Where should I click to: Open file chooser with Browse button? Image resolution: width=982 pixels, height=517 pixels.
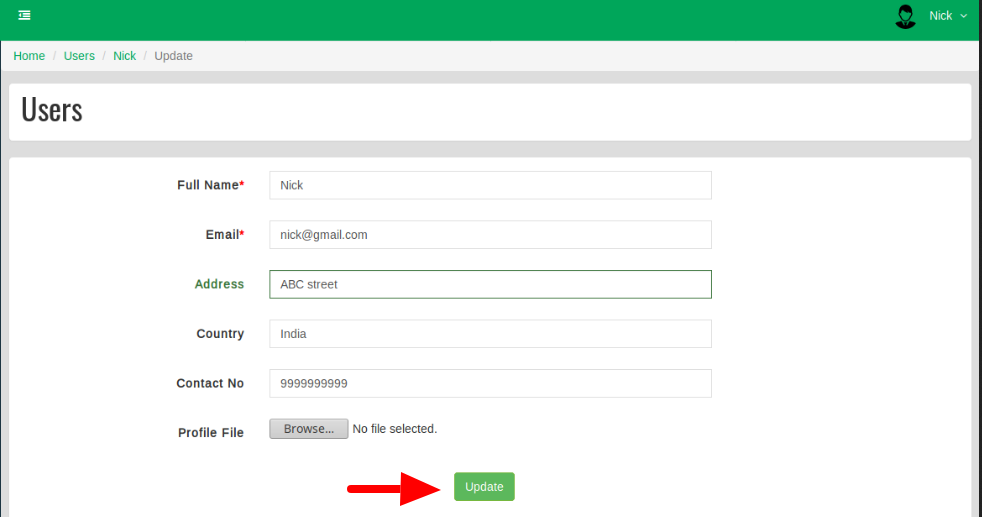[309, 429]
